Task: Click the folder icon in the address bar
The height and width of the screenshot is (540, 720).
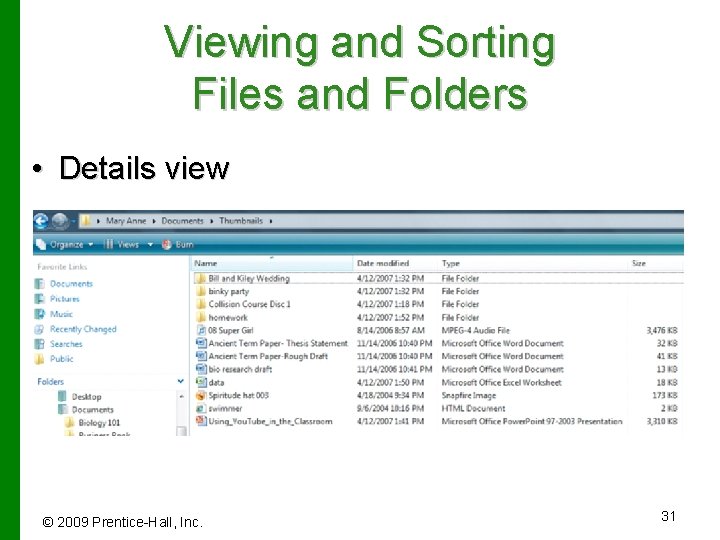Action: point(85,221)
